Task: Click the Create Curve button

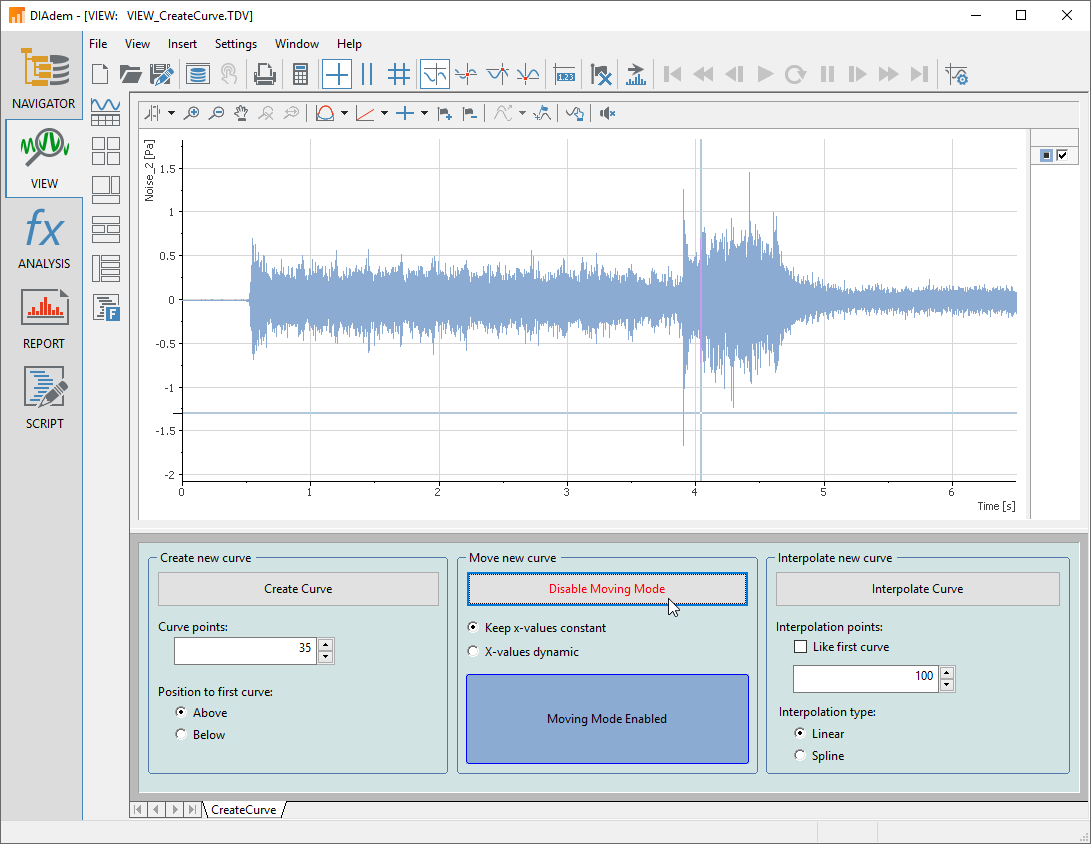Action: coord(298,589)
